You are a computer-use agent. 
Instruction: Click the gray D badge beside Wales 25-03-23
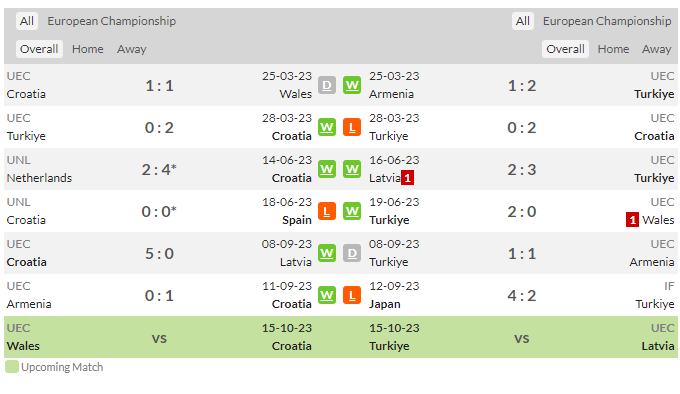pos(327,85)
